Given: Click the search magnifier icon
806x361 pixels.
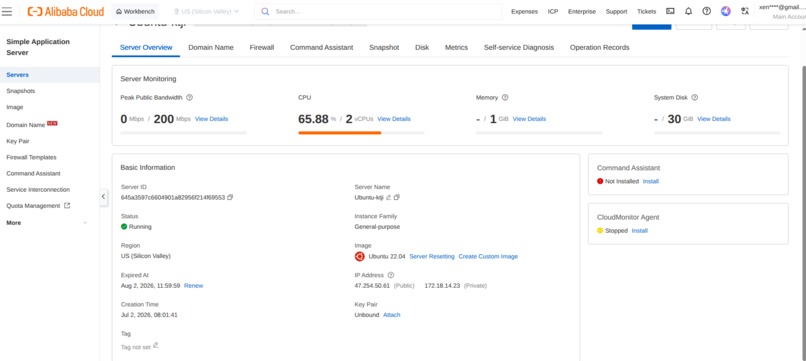Looking at the screenshot, I should [265, 11].
